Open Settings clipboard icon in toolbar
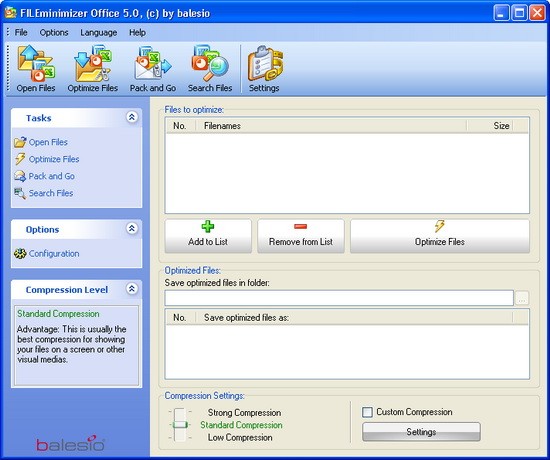 [x=264, y=69]
